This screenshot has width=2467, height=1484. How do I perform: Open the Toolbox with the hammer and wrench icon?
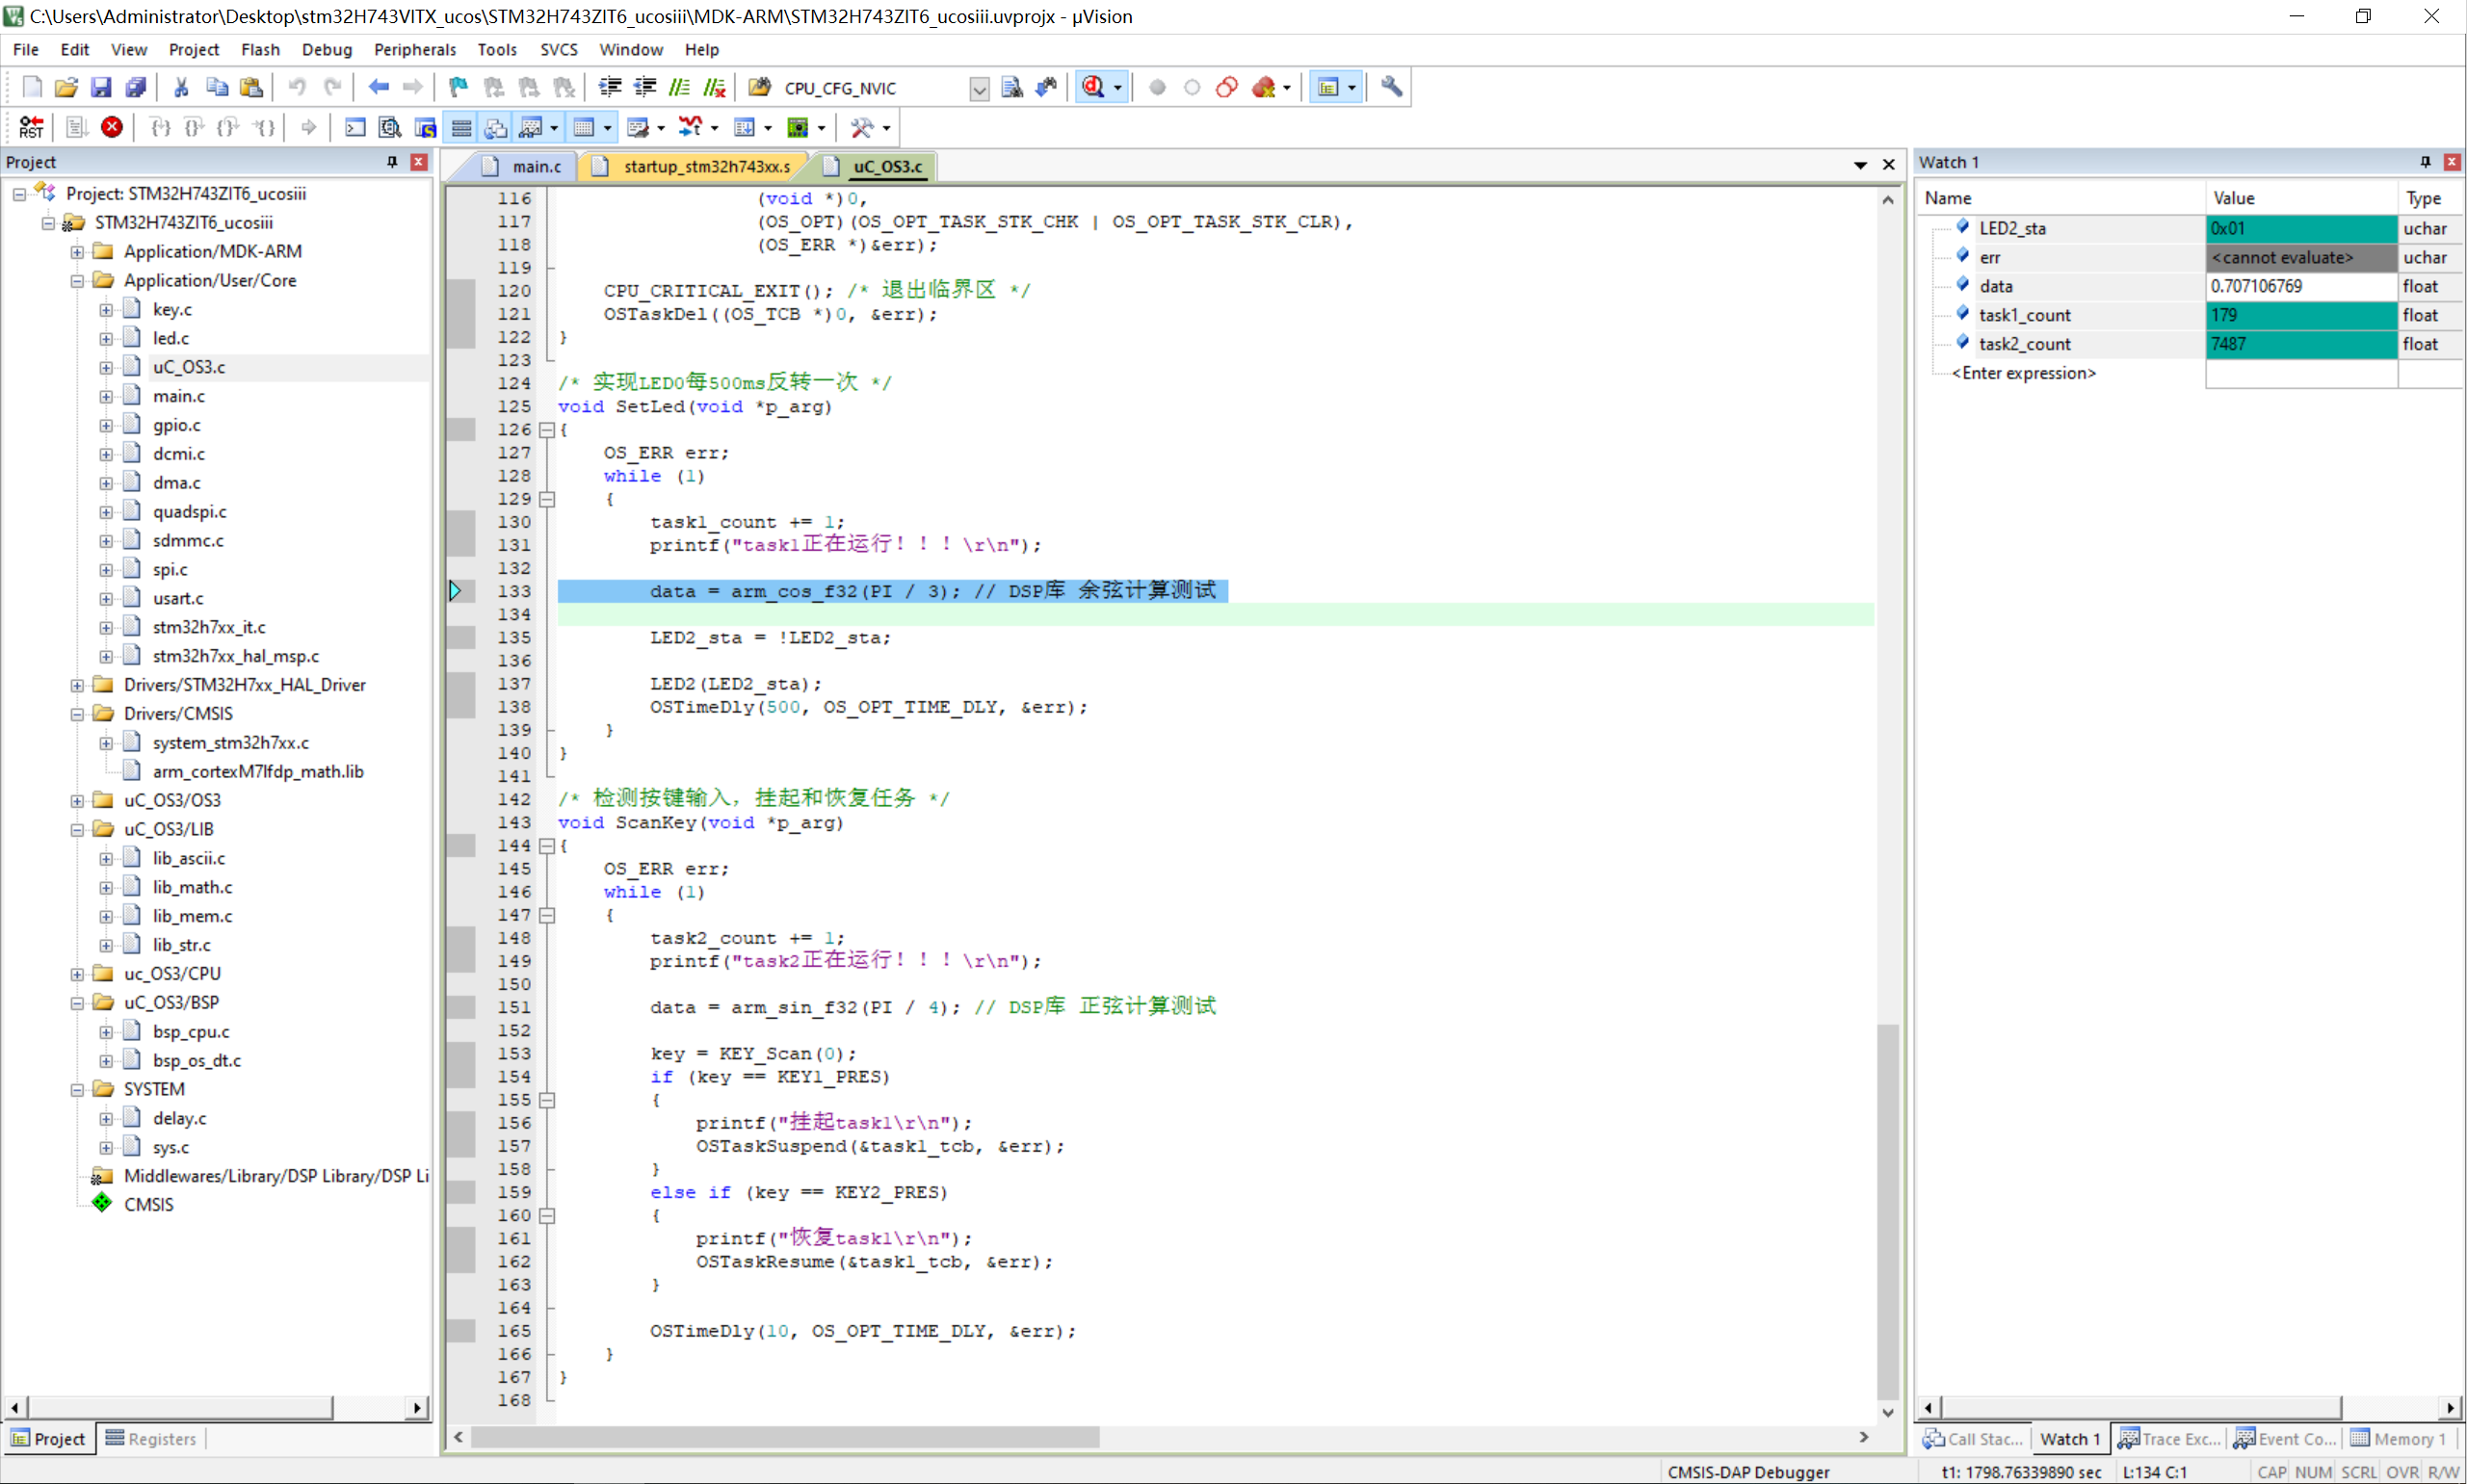(x=861, y=127)
